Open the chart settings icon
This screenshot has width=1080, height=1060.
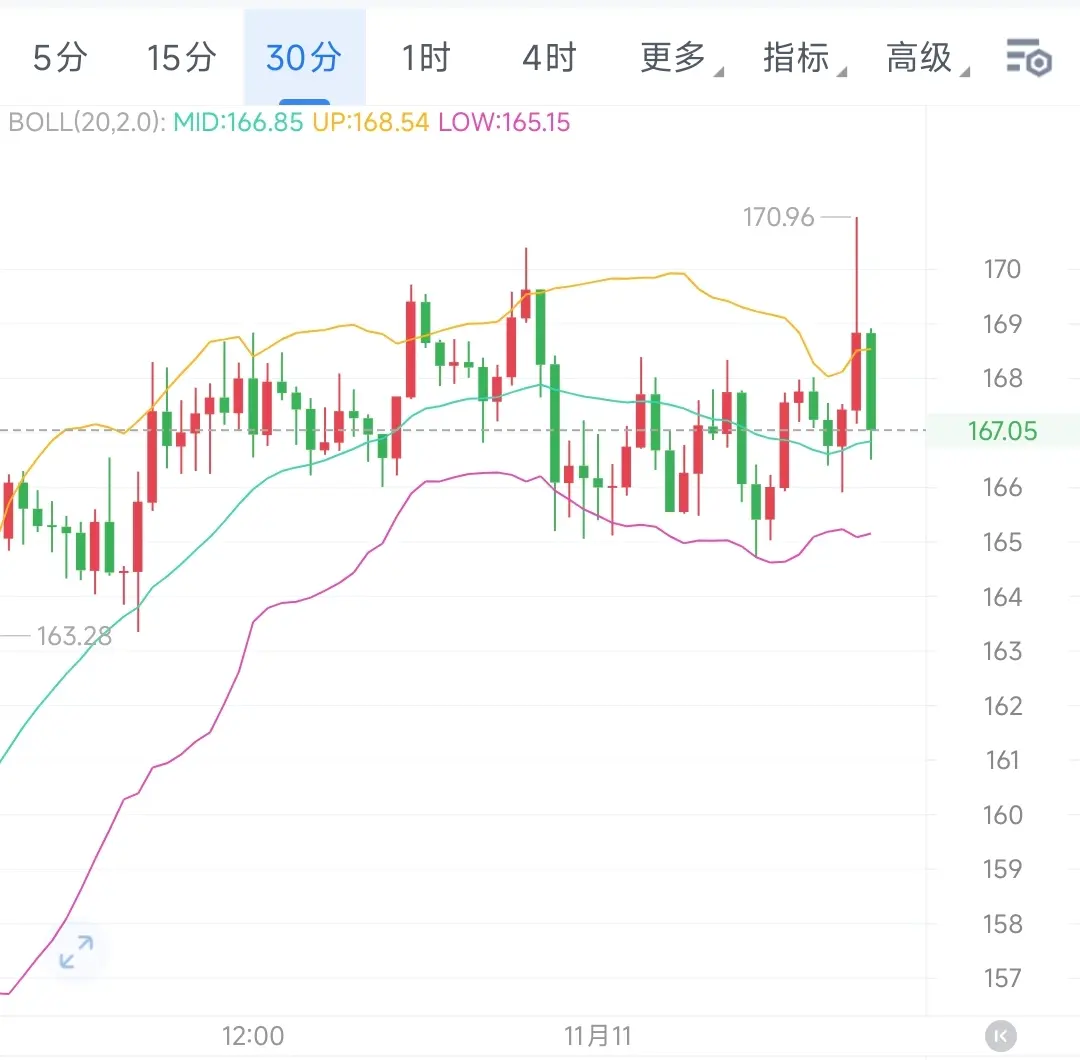pyautogui.click(x=1028, y=58)
